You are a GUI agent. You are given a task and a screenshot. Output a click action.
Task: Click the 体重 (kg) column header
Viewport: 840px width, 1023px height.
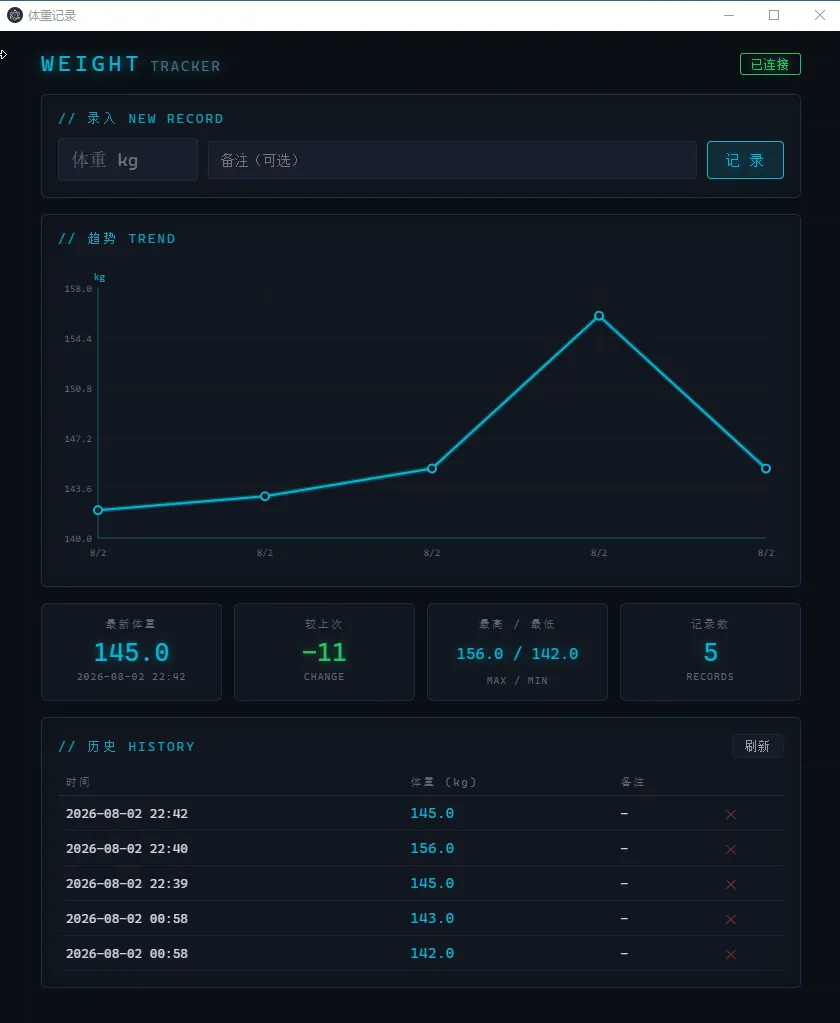pyautogui.click(x=443, y=782)
